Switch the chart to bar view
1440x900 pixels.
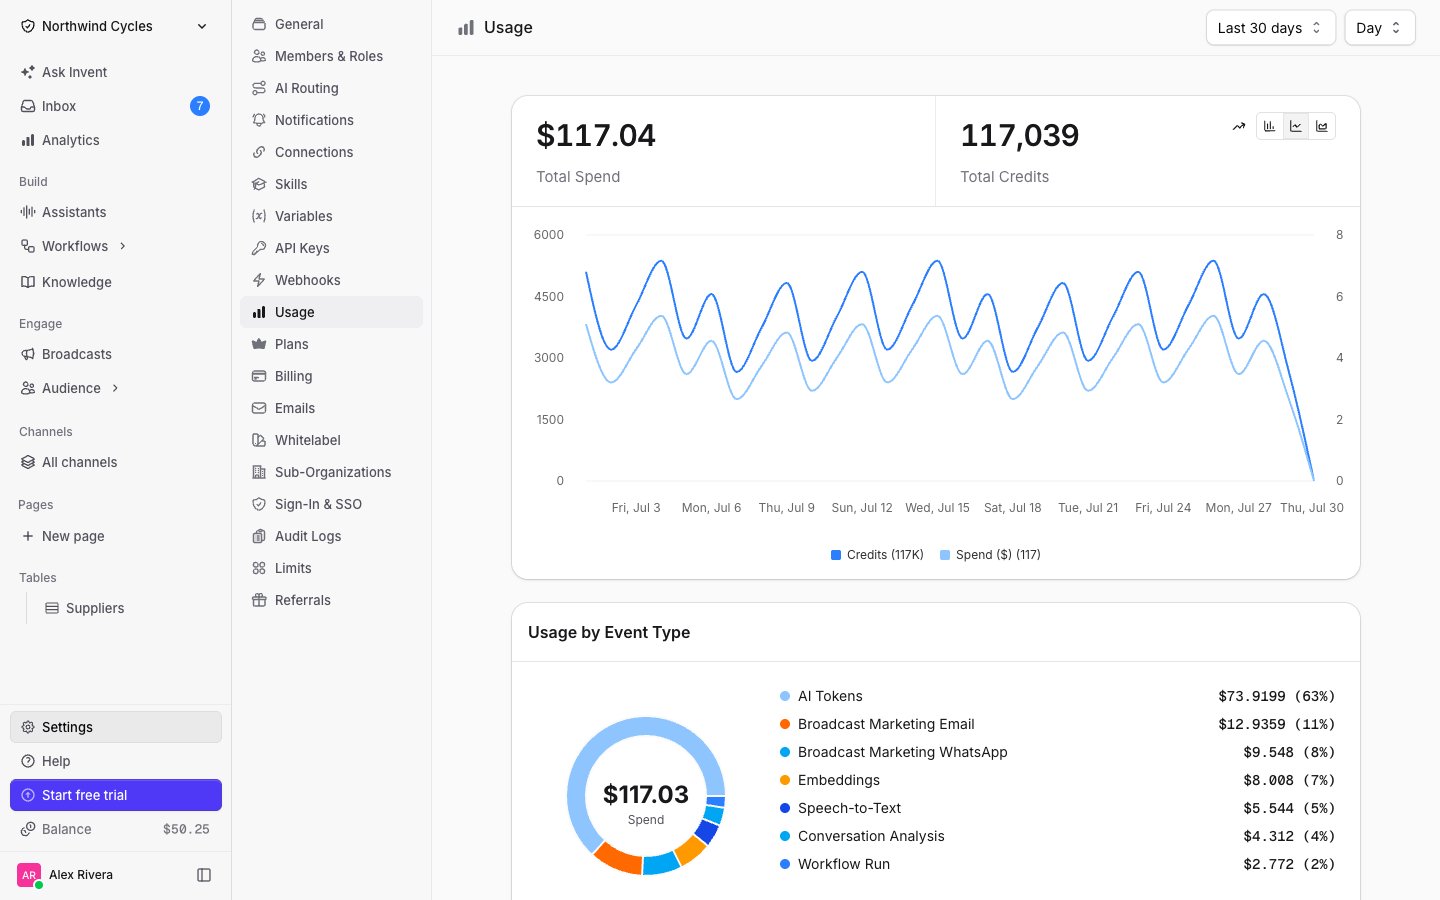click(x=1270, y=126)
